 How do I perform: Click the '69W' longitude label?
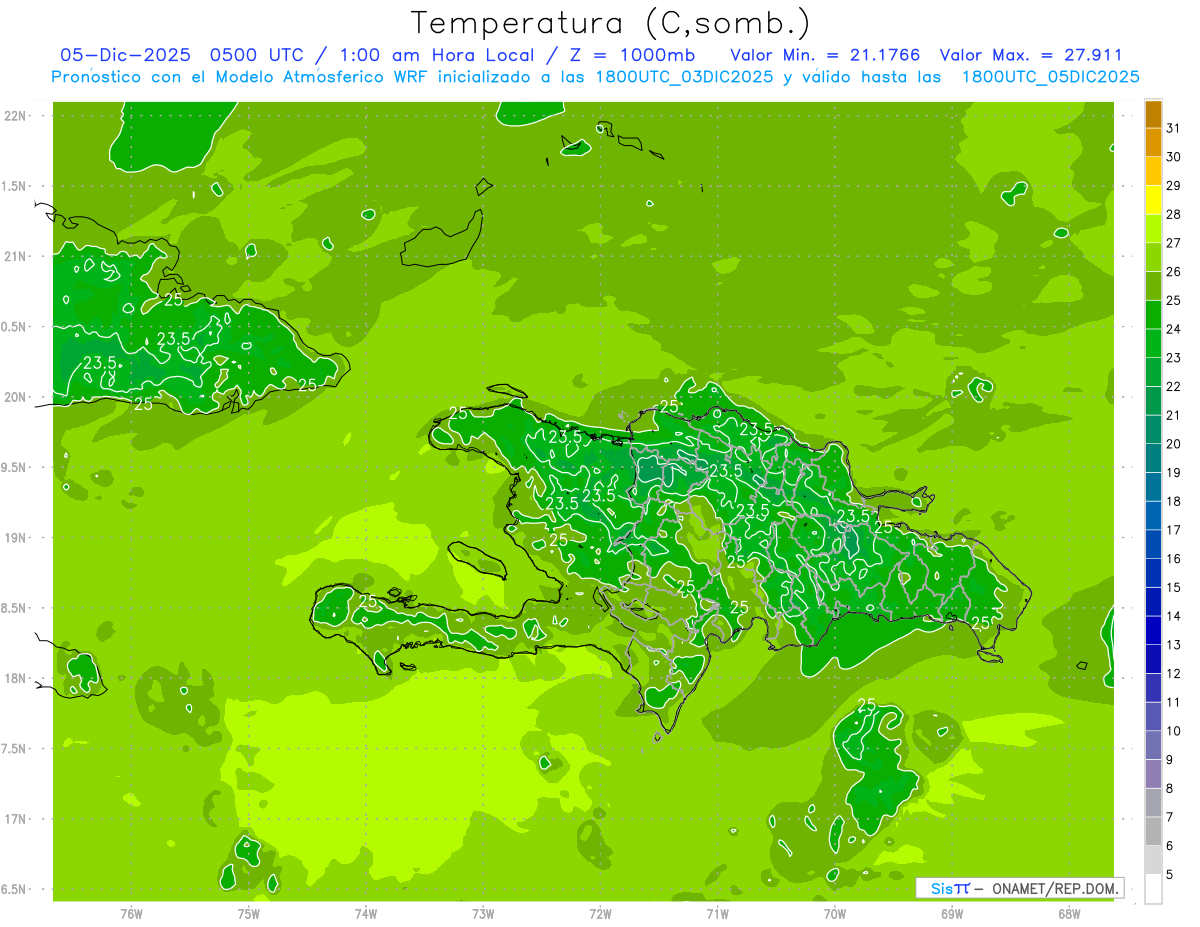pos(952,913)
